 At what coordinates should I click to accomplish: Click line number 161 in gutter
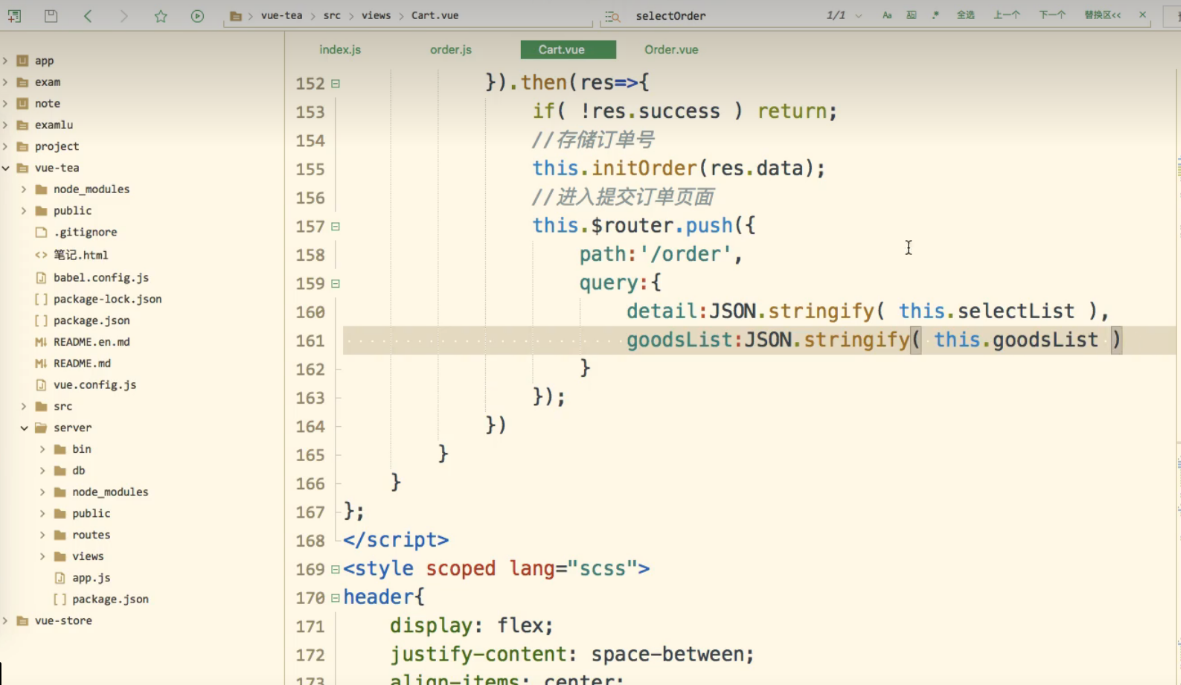tap(310, 341)
